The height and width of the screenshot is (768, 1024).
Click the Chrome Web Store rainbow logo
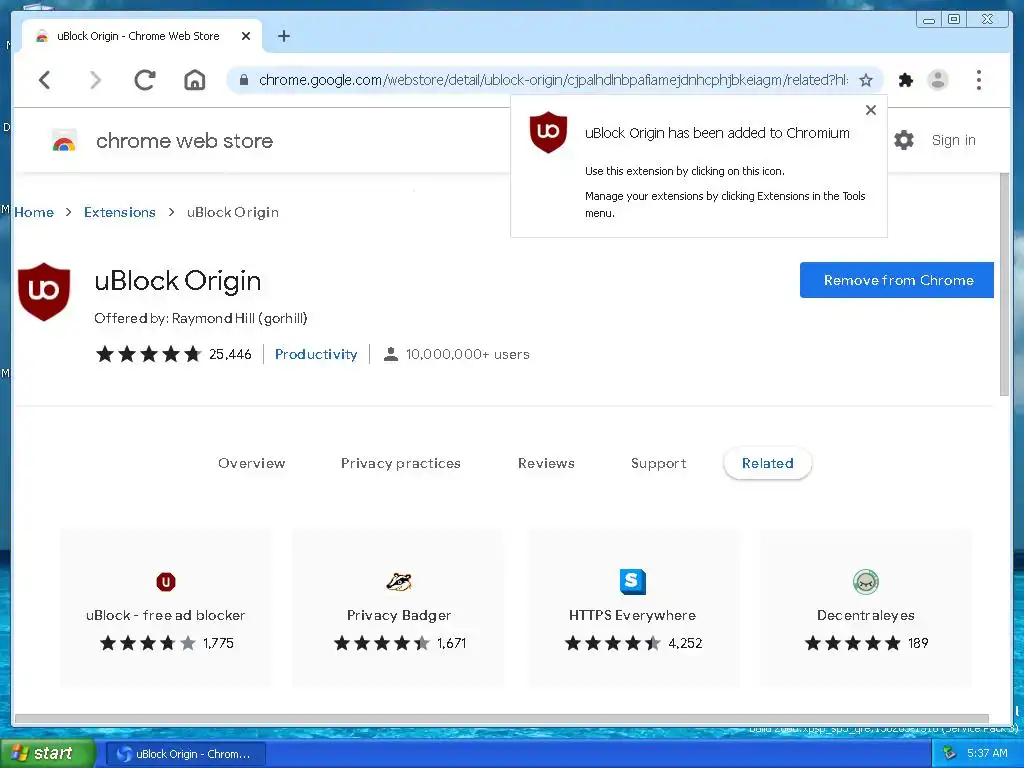64,140
